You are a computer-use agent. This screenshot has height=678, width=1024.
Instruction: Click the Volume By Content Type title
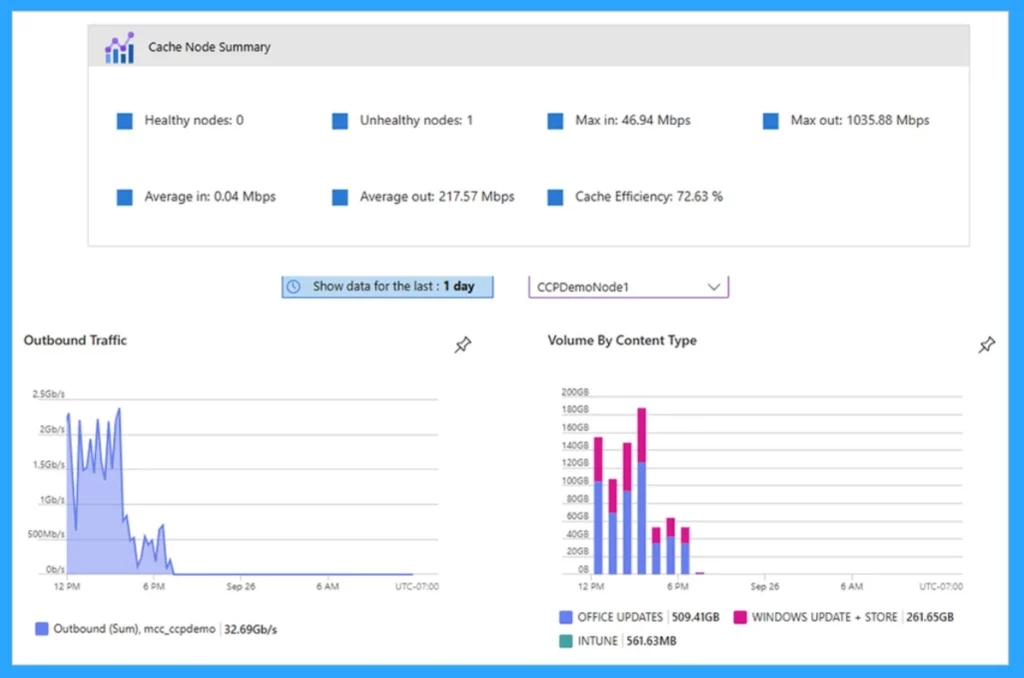click(622, 340)
